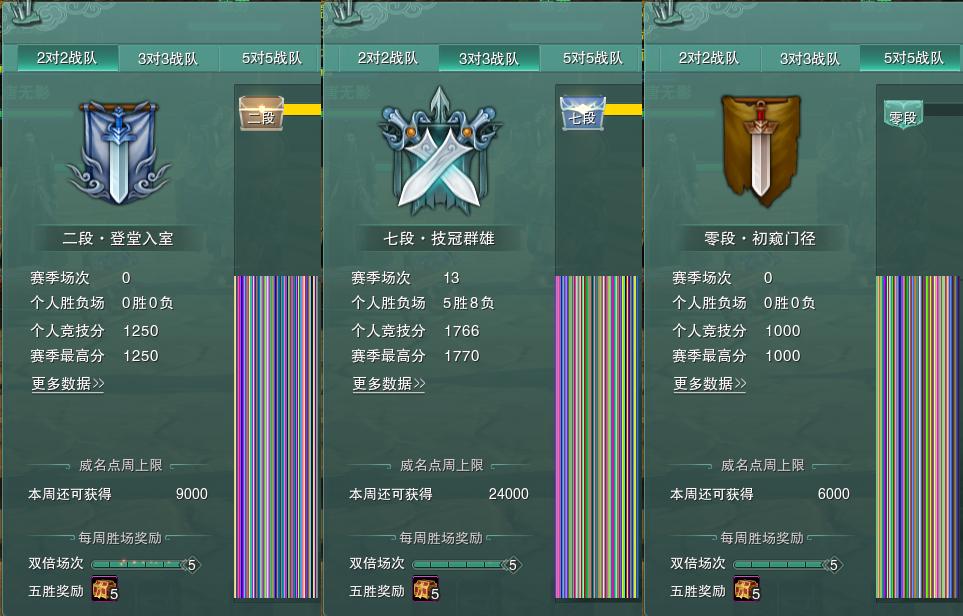Image resolution: width=963 pixels, height=616 pixels.
Task: Click the 双倍场次 progress bar in middle panel
Action: point(467,564)
